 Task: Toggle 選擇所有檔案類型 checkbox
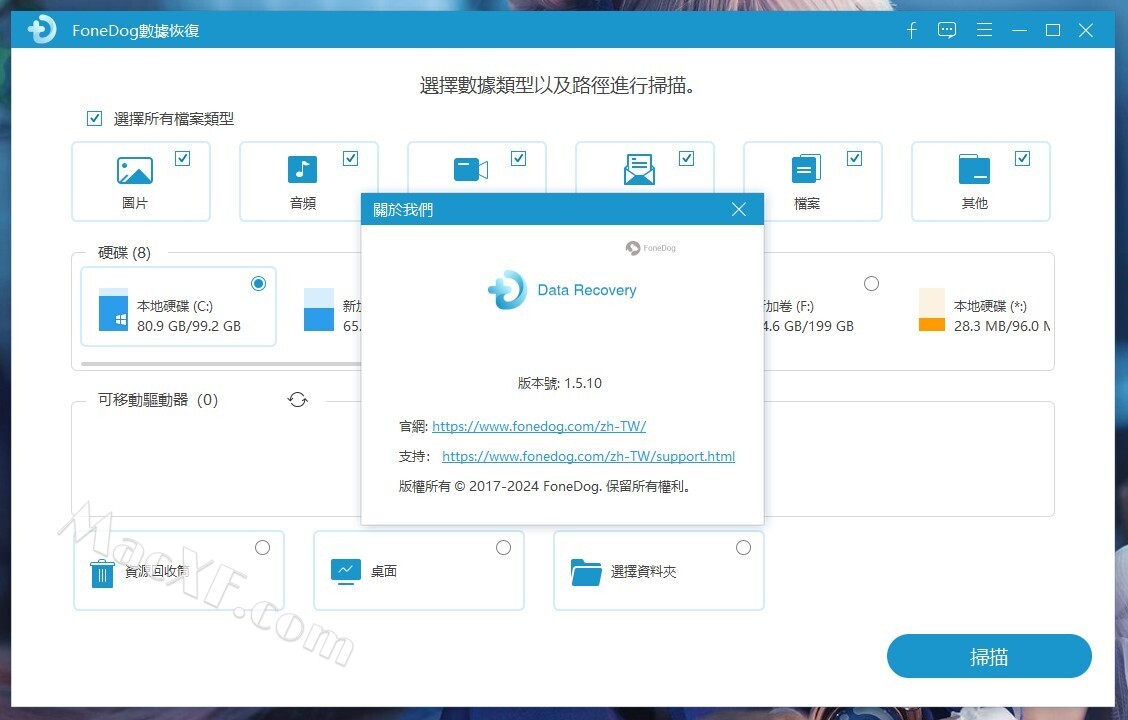(94, 118)
